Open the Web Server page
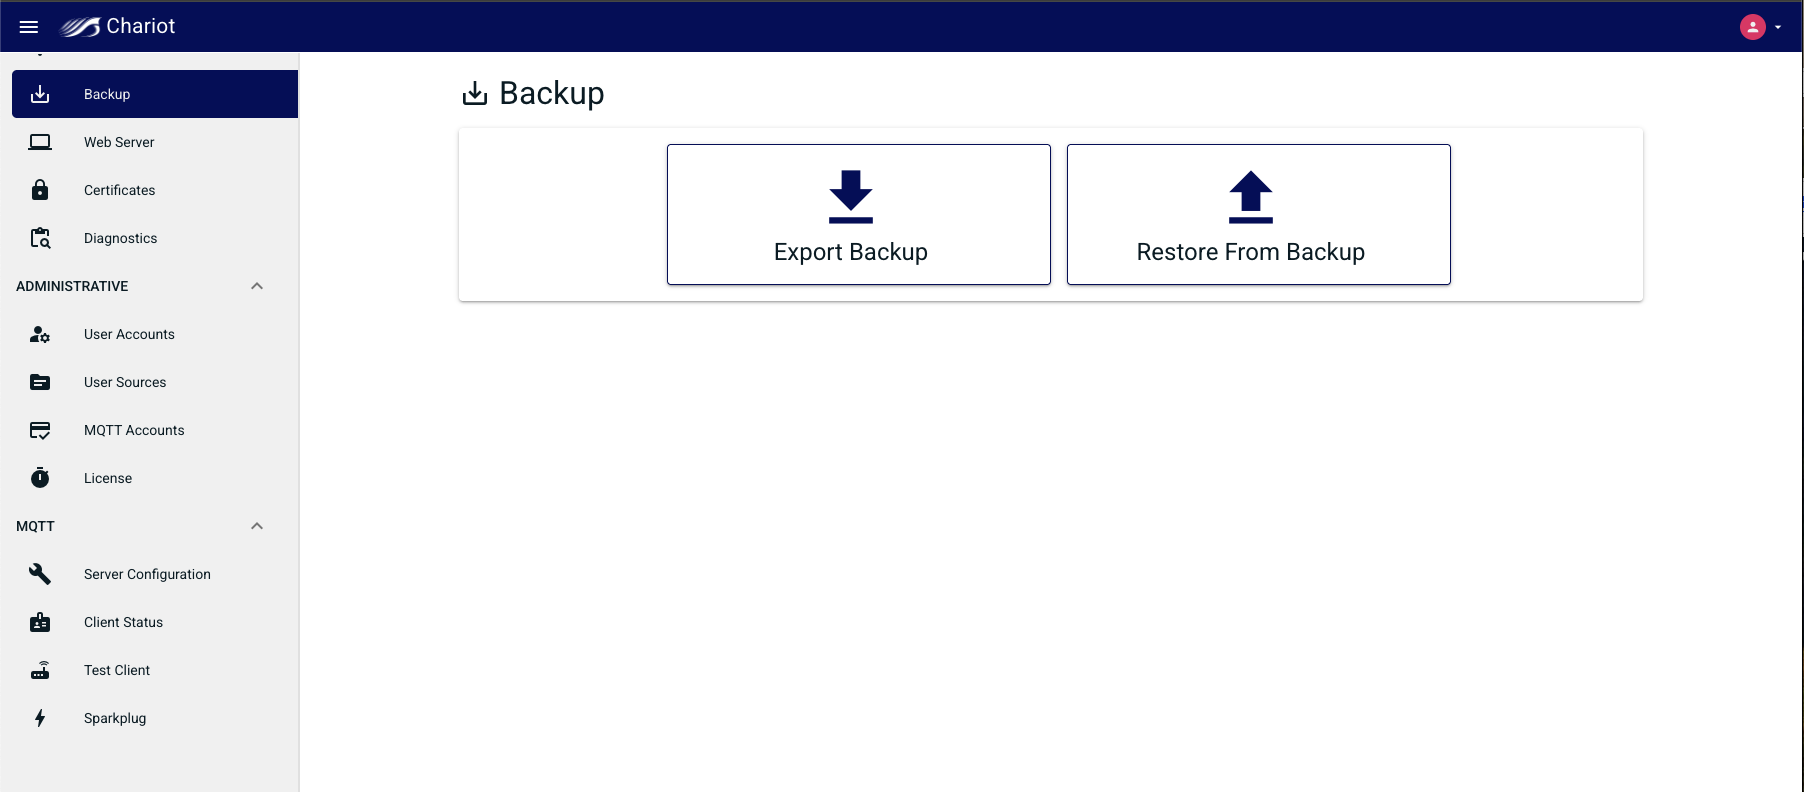The height and width of the screenshot is (792, 1804). click(119, 142)
